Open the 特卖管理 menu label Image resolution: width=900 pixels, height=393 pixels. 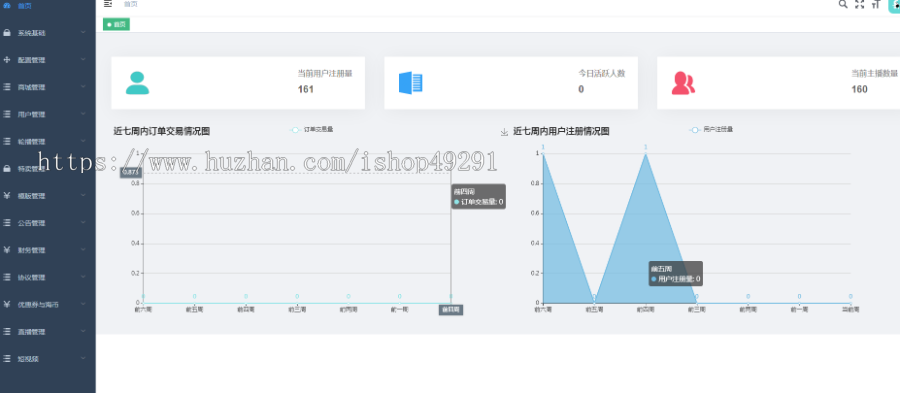[x=32, y=169]
